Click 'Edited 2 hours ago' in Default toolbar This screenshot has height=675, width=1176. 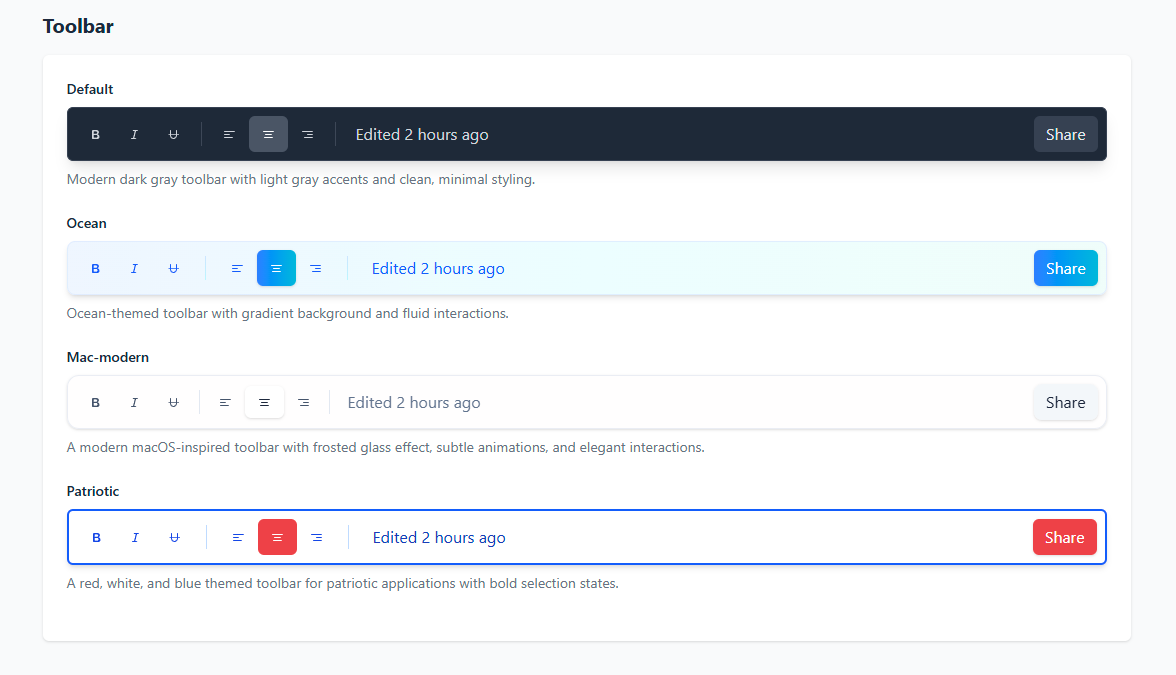[422, 135]
